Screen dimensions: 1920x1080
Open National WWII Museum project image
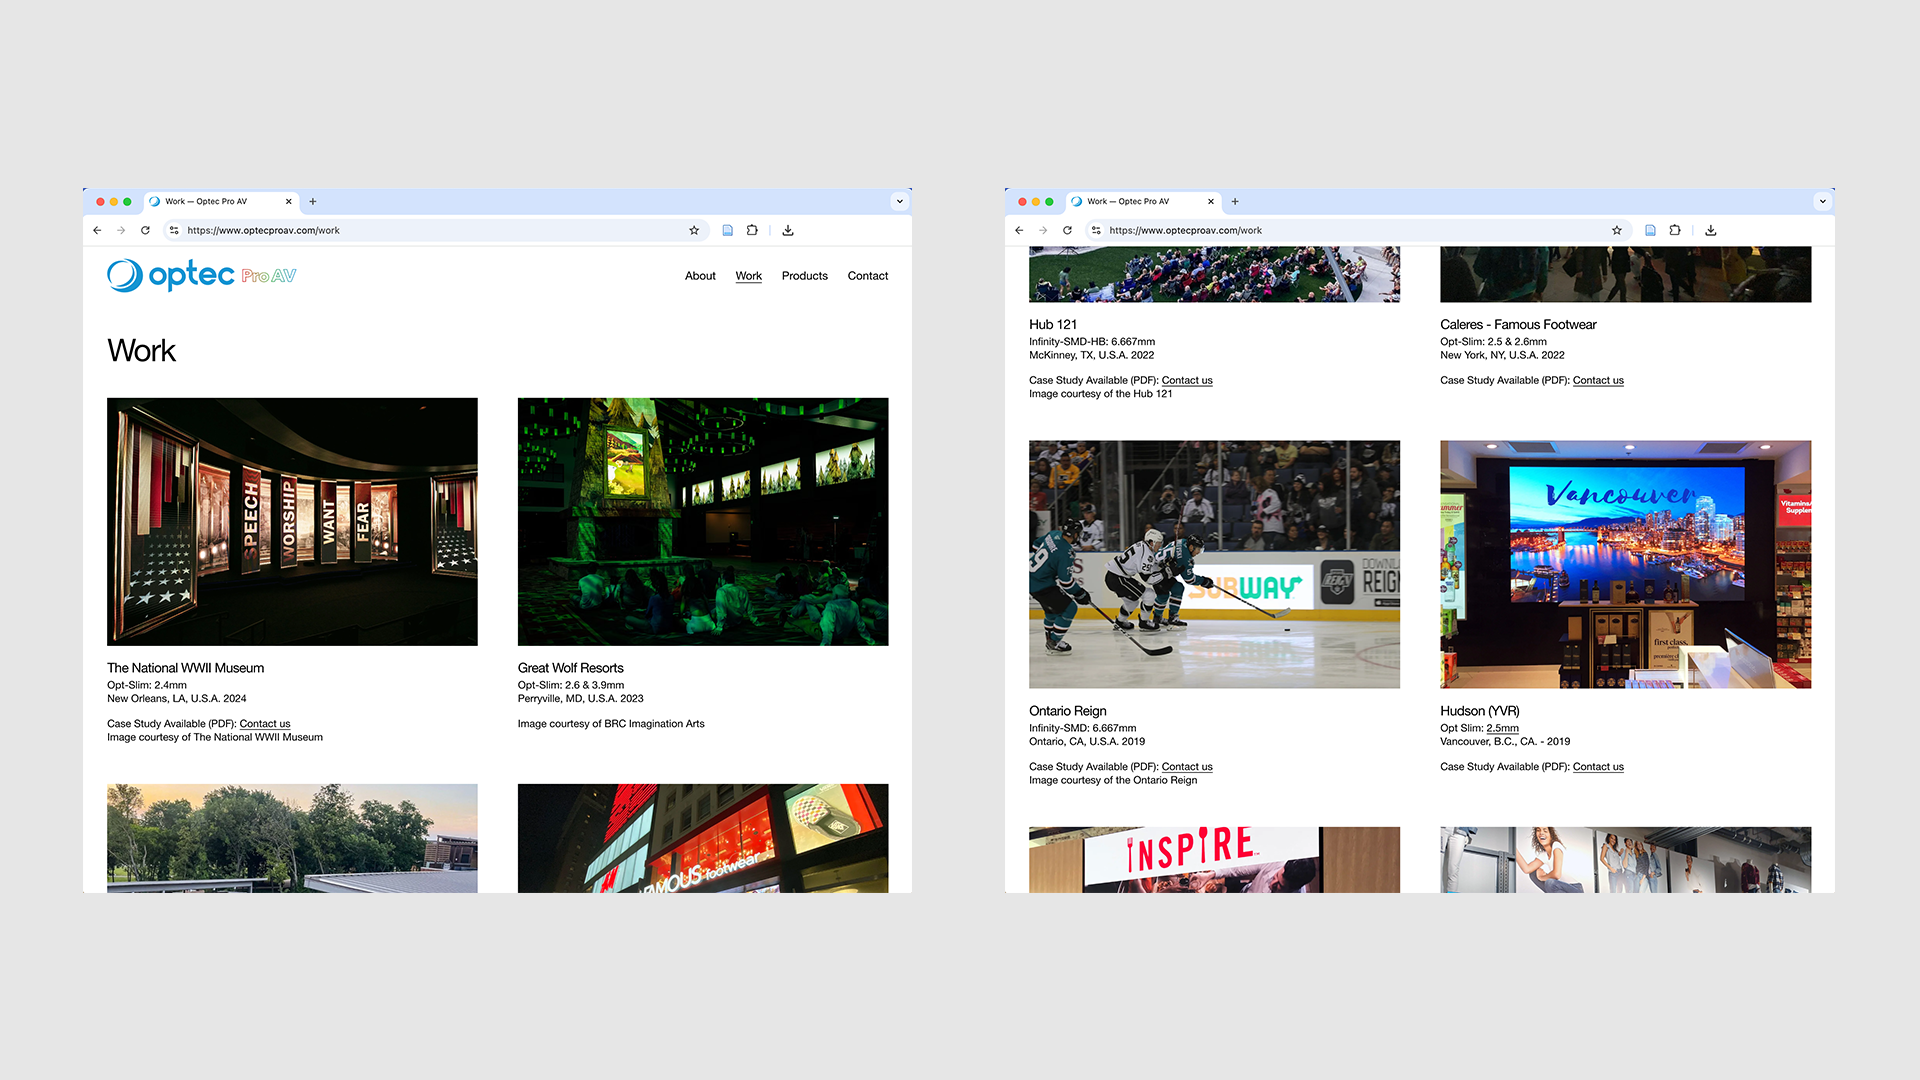pyautogui.click(x=292, y=521)
